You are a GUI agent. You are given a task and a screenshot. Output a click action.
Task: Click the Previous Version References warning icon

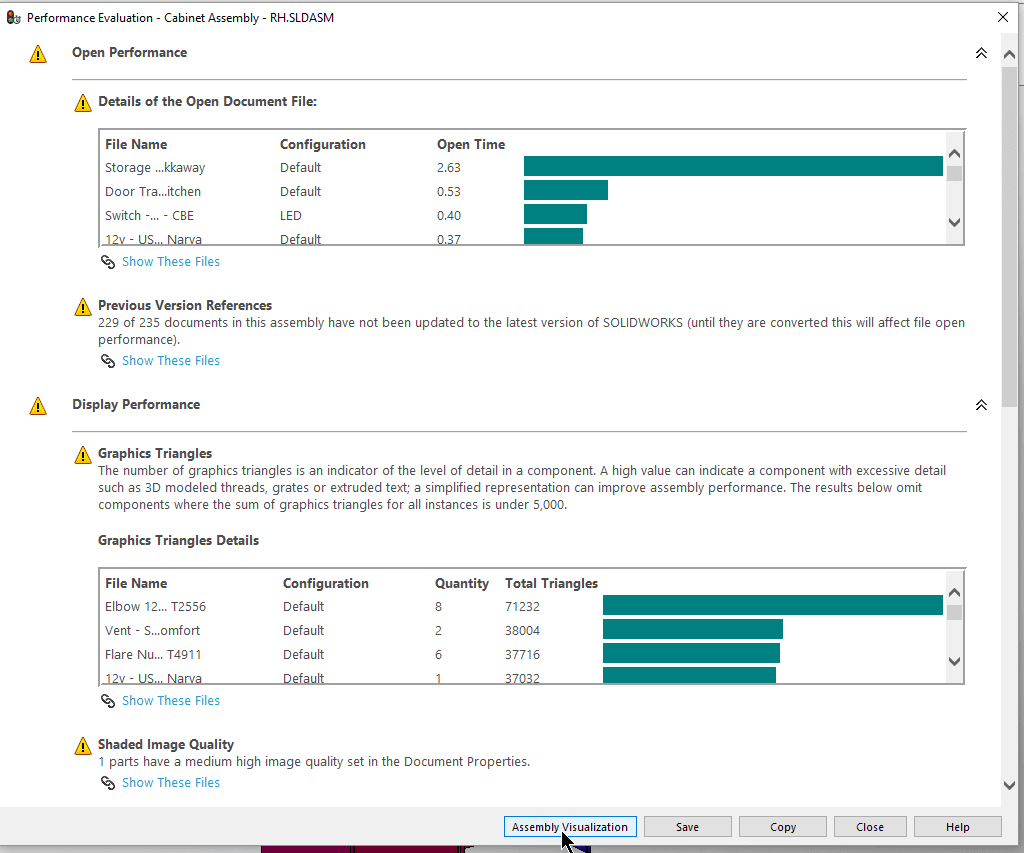(x=83, y=307)
